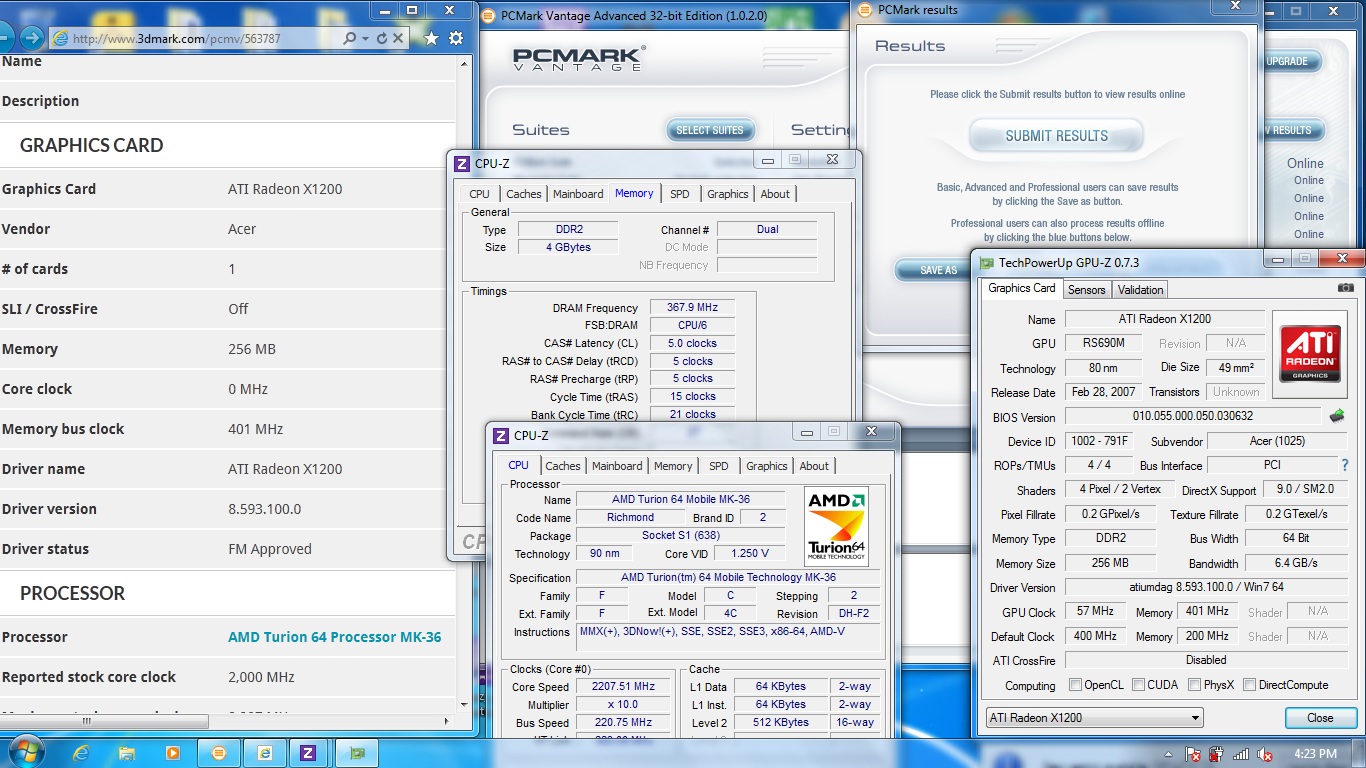Open the IE Tools gear menu
This screenshot has width=1366, height=768.
point(456,38)
